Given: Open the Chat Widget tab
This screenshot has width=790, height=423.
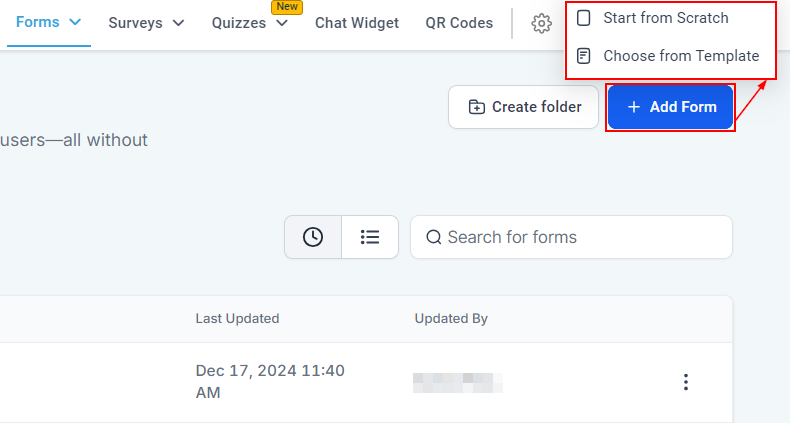Looking at the screenshot, I should [x=356, y=23].
